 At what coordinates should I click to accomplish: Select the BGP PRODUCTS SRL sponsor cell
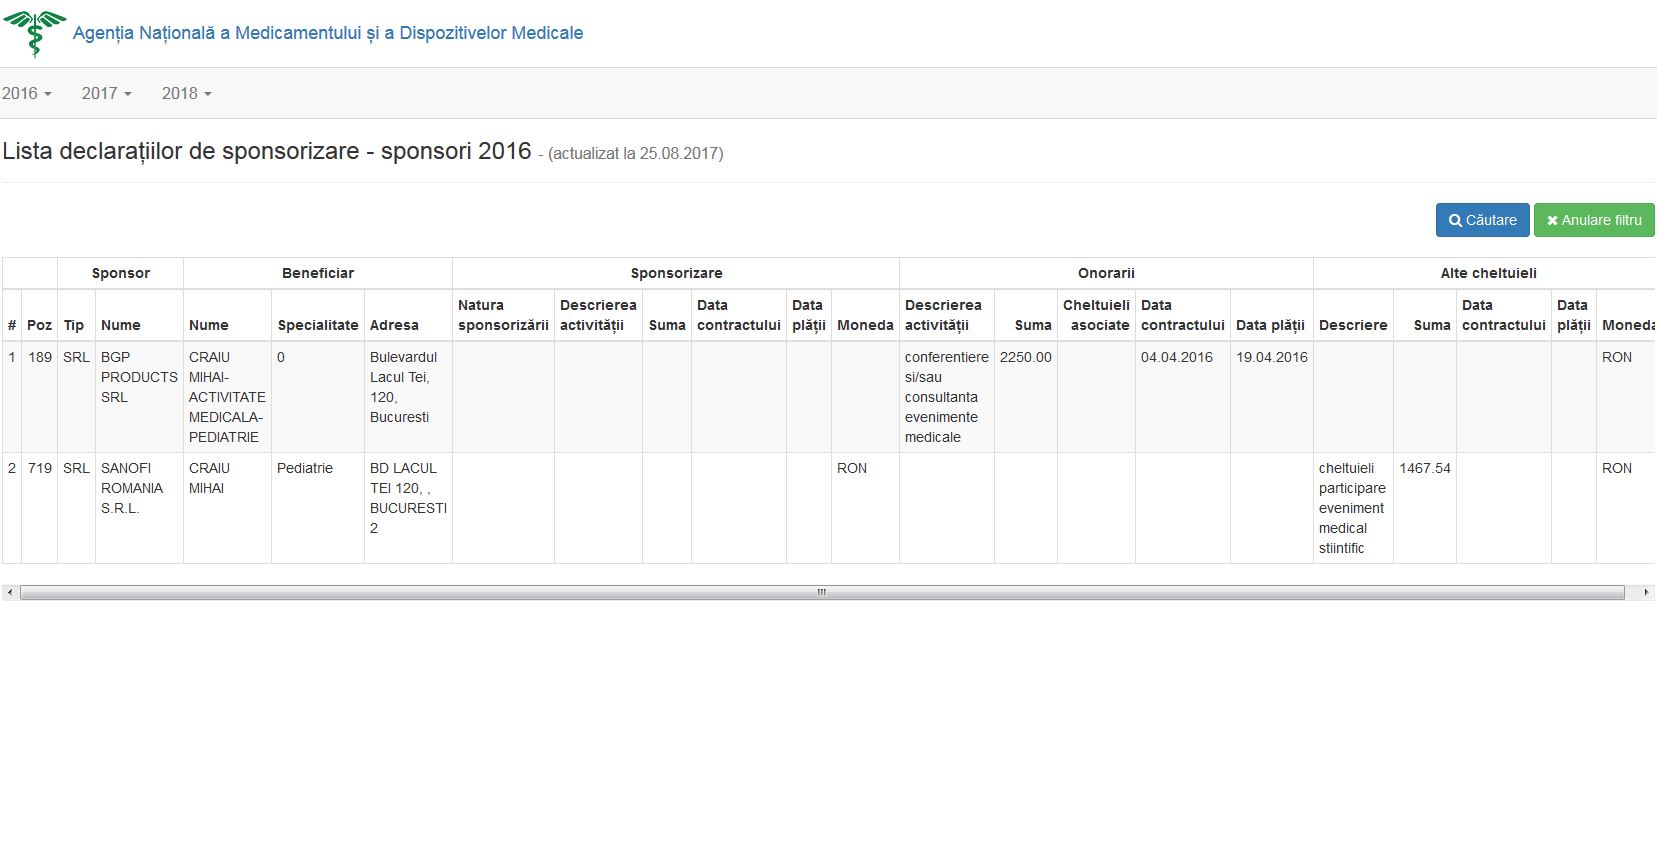138,377
